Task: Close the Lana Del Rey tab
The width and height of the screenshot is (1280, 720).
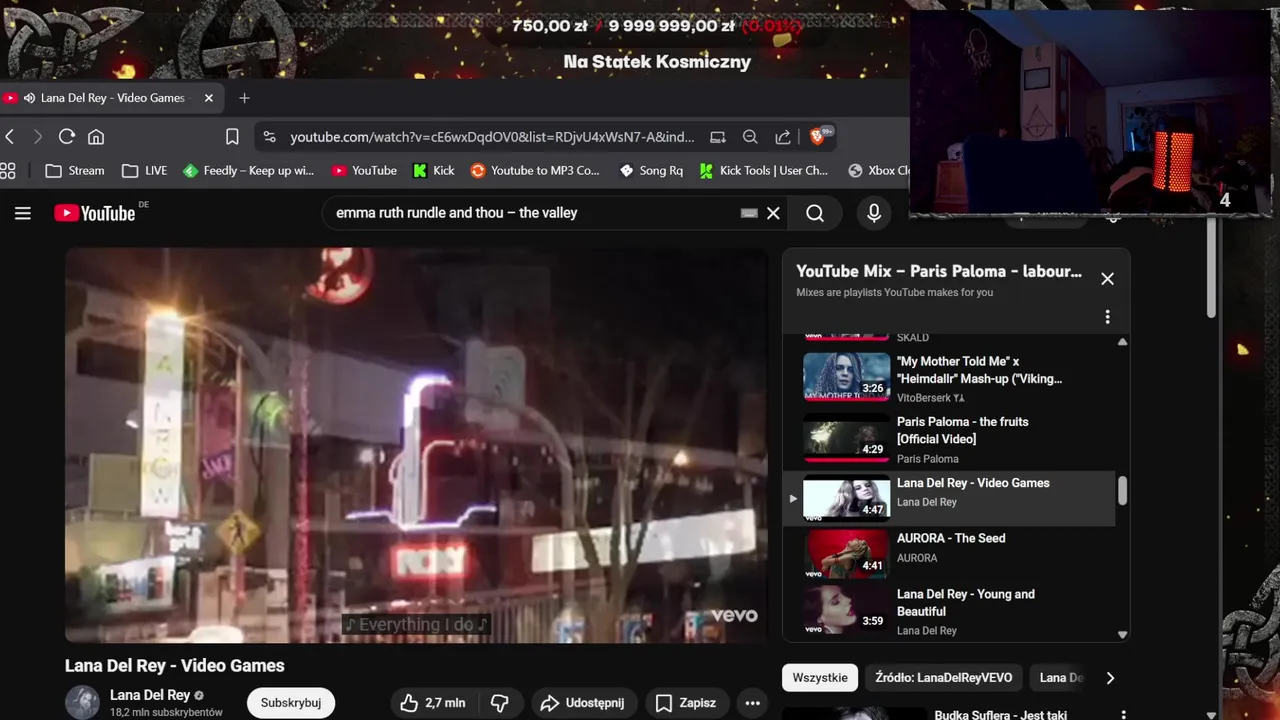Action: coord(209,98)
